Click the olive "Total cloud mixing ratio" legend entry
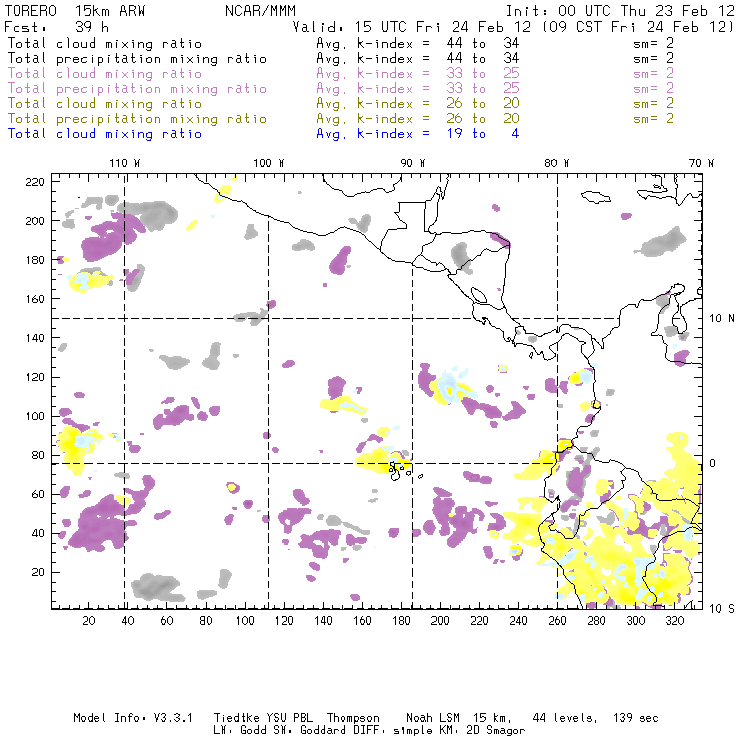 coord(105,103)
